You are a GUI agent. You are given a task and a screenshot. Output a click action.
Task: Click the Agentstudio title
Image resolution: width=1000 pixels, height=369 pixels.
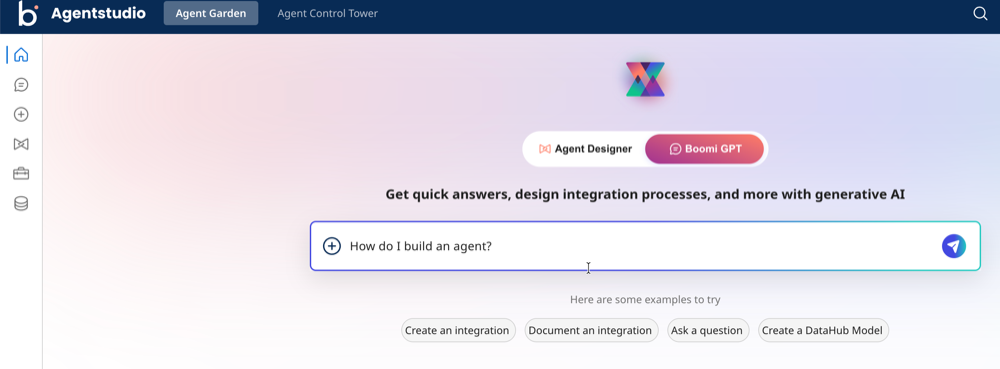[98, 13]
